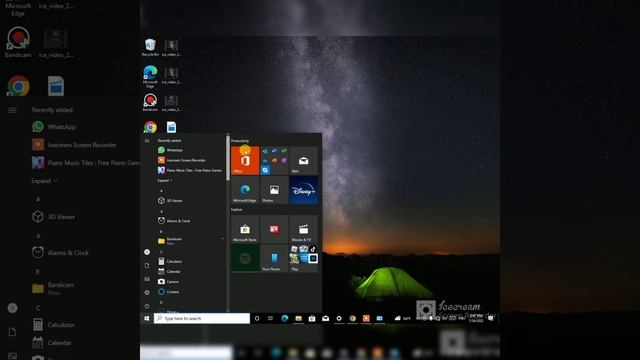Open Microsoft Edge from the taskbar
Viewport: 640px width, 360px height.
coord(284,318)
